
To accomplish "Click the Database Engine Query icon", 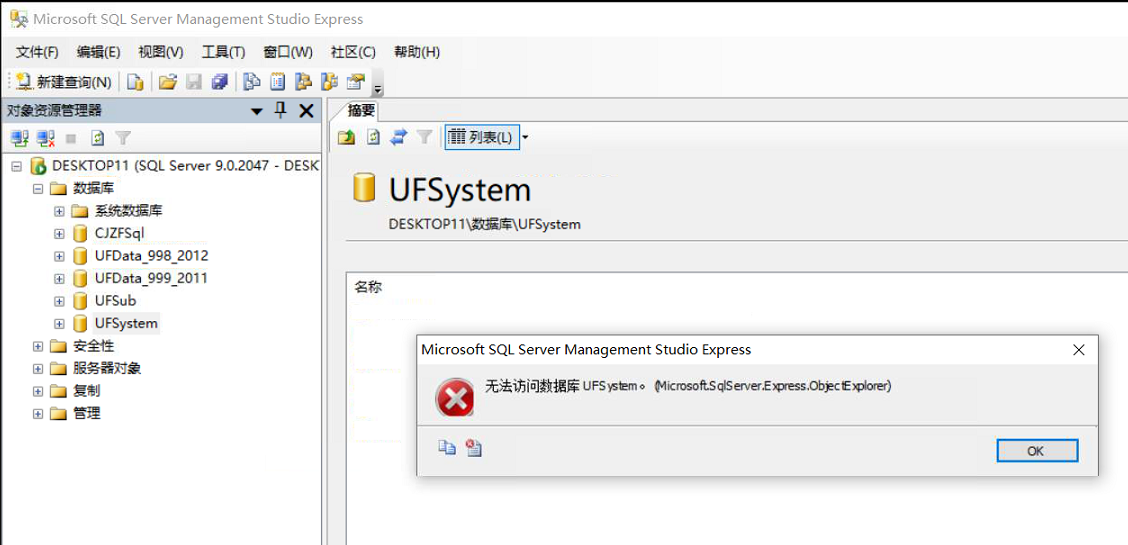I will [135, 82].
